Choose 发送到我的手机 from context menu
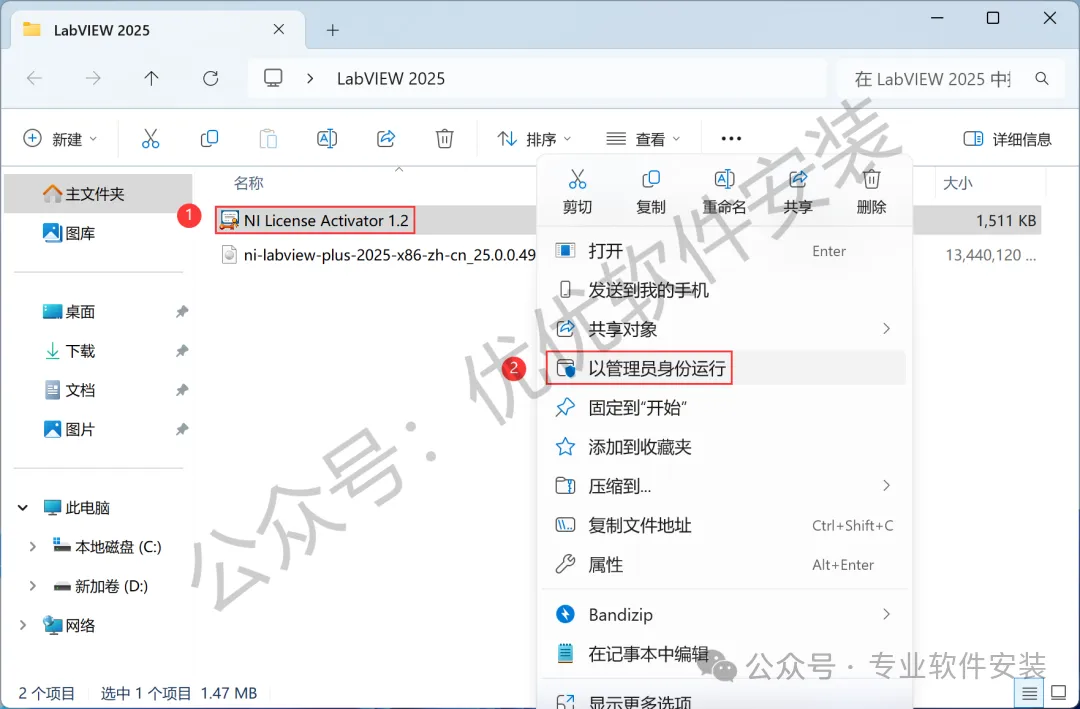 tap(725, 290)
